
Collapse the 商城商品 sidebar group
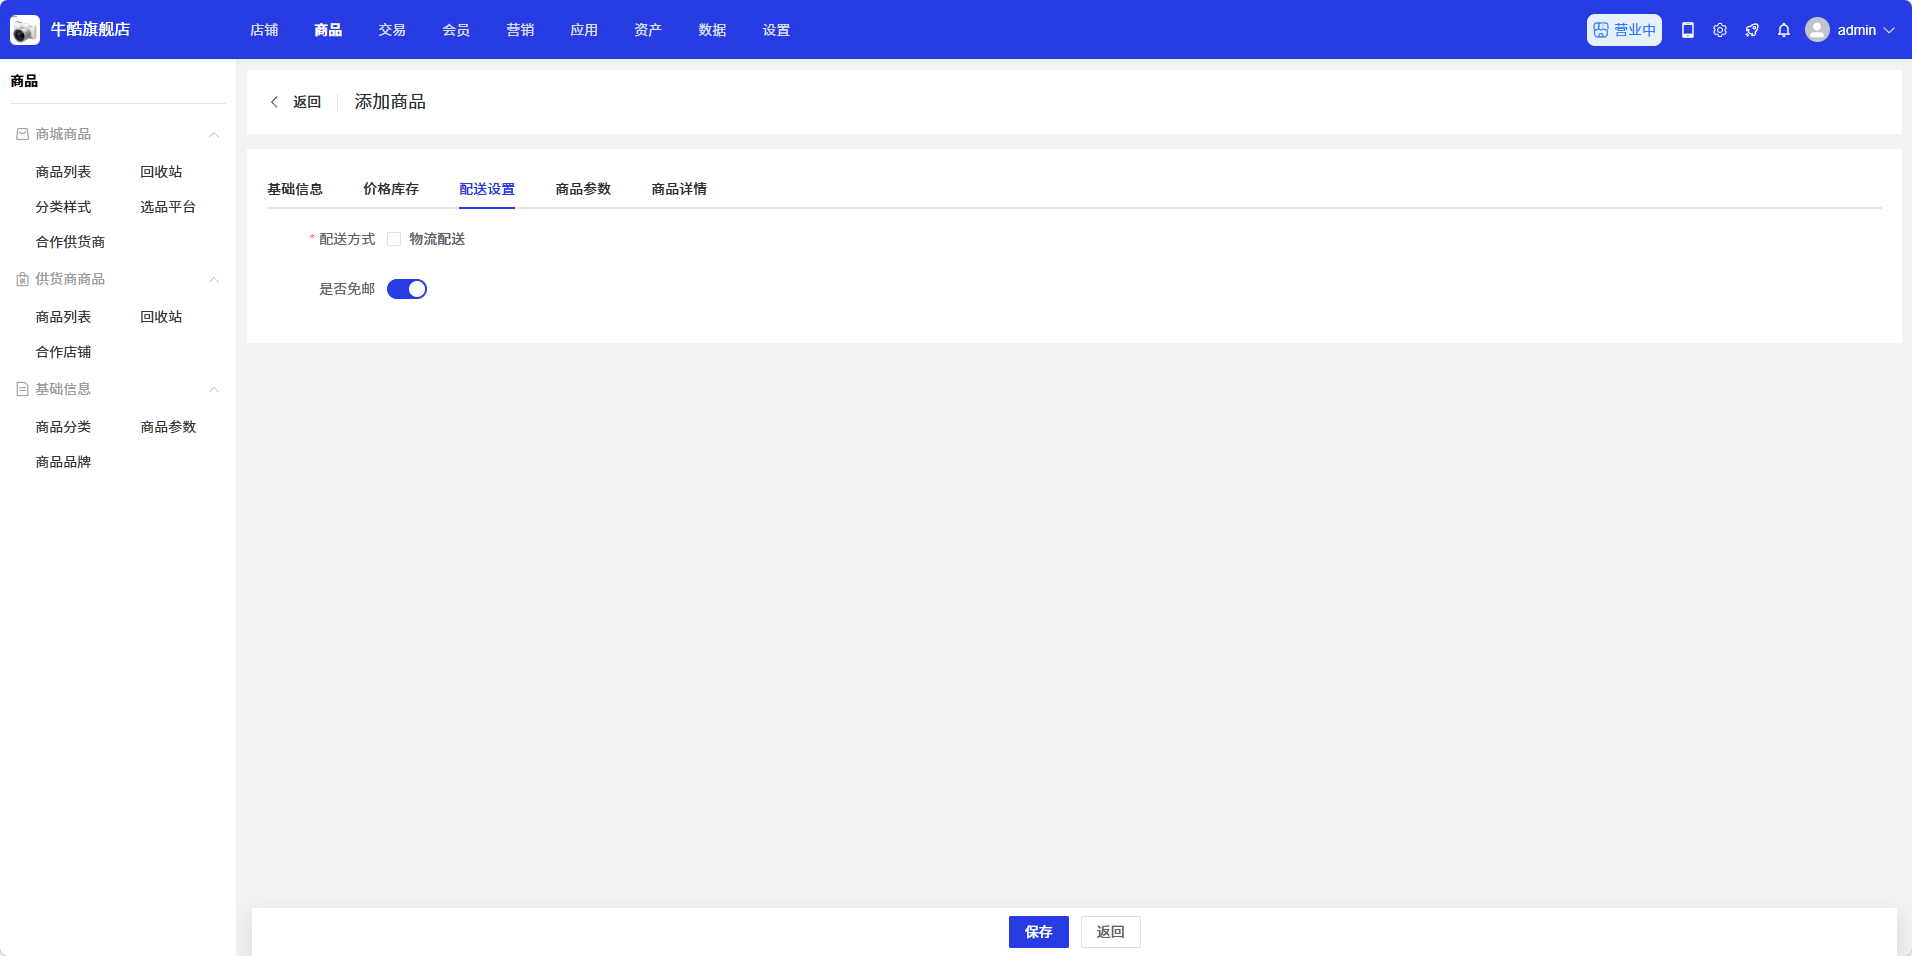(214, 135)
